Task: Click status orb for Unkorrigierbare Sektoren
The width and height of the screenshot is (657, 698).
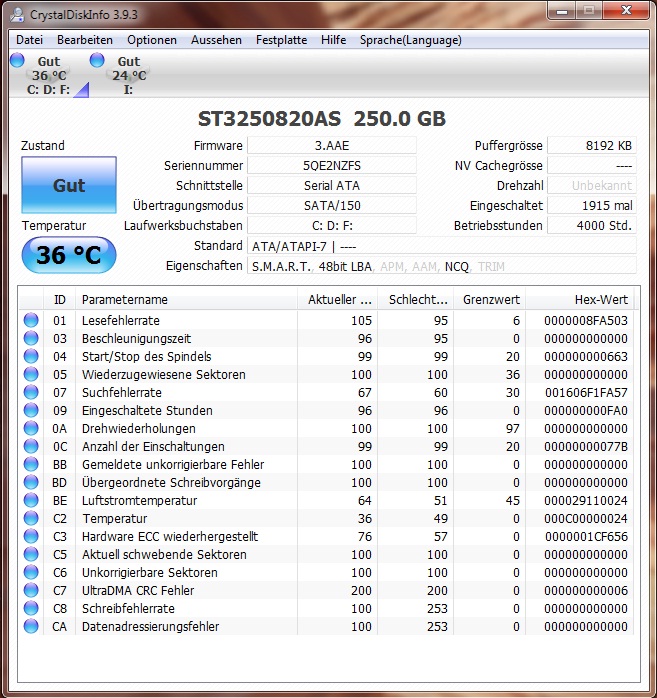Action: point(31,572)
